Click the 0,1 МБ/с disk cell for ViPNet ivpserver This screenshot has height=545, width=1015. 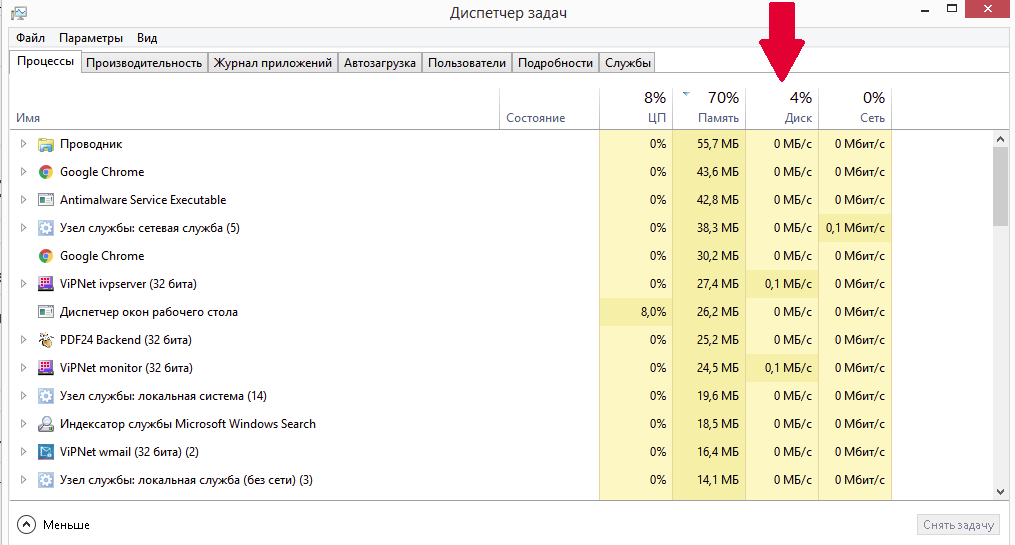[783, 284]
